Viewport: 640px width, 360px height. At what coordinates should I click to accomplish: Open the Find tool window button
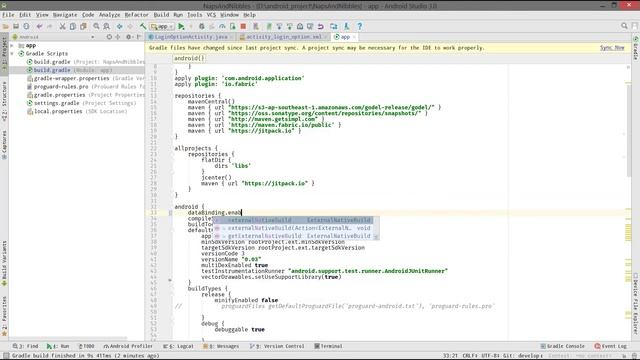[x=26, y=346]
